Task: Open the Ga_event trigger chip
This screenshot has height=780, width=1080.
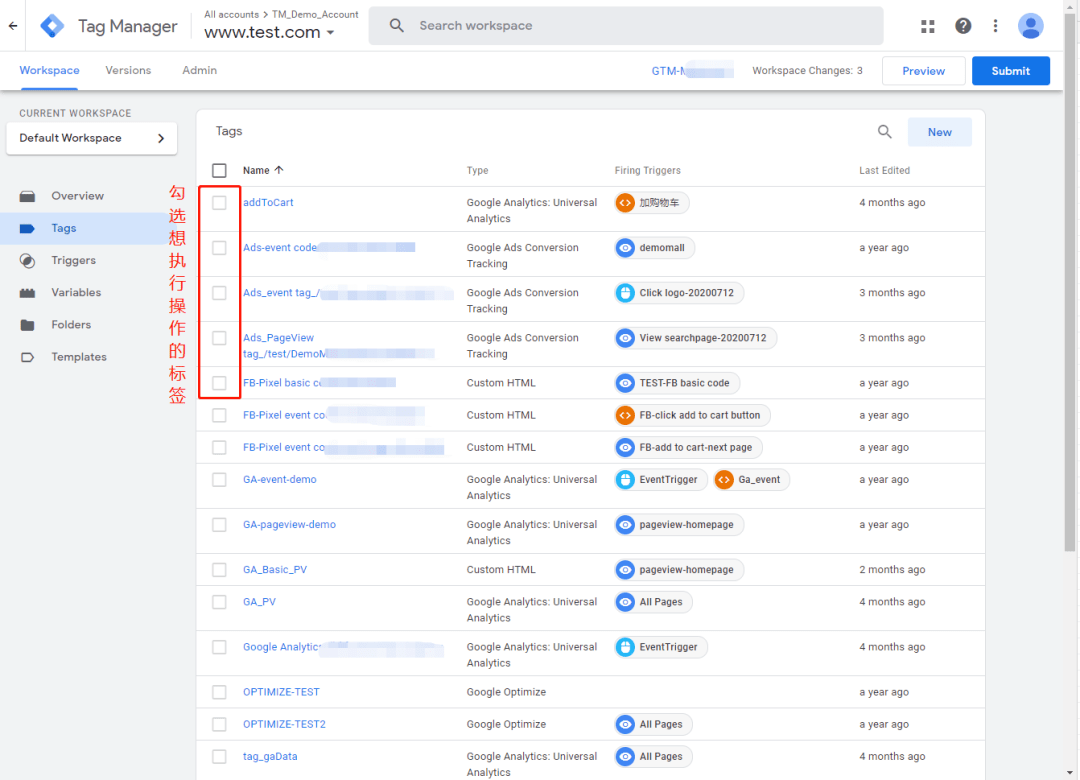Action: [x=751, y=480]
